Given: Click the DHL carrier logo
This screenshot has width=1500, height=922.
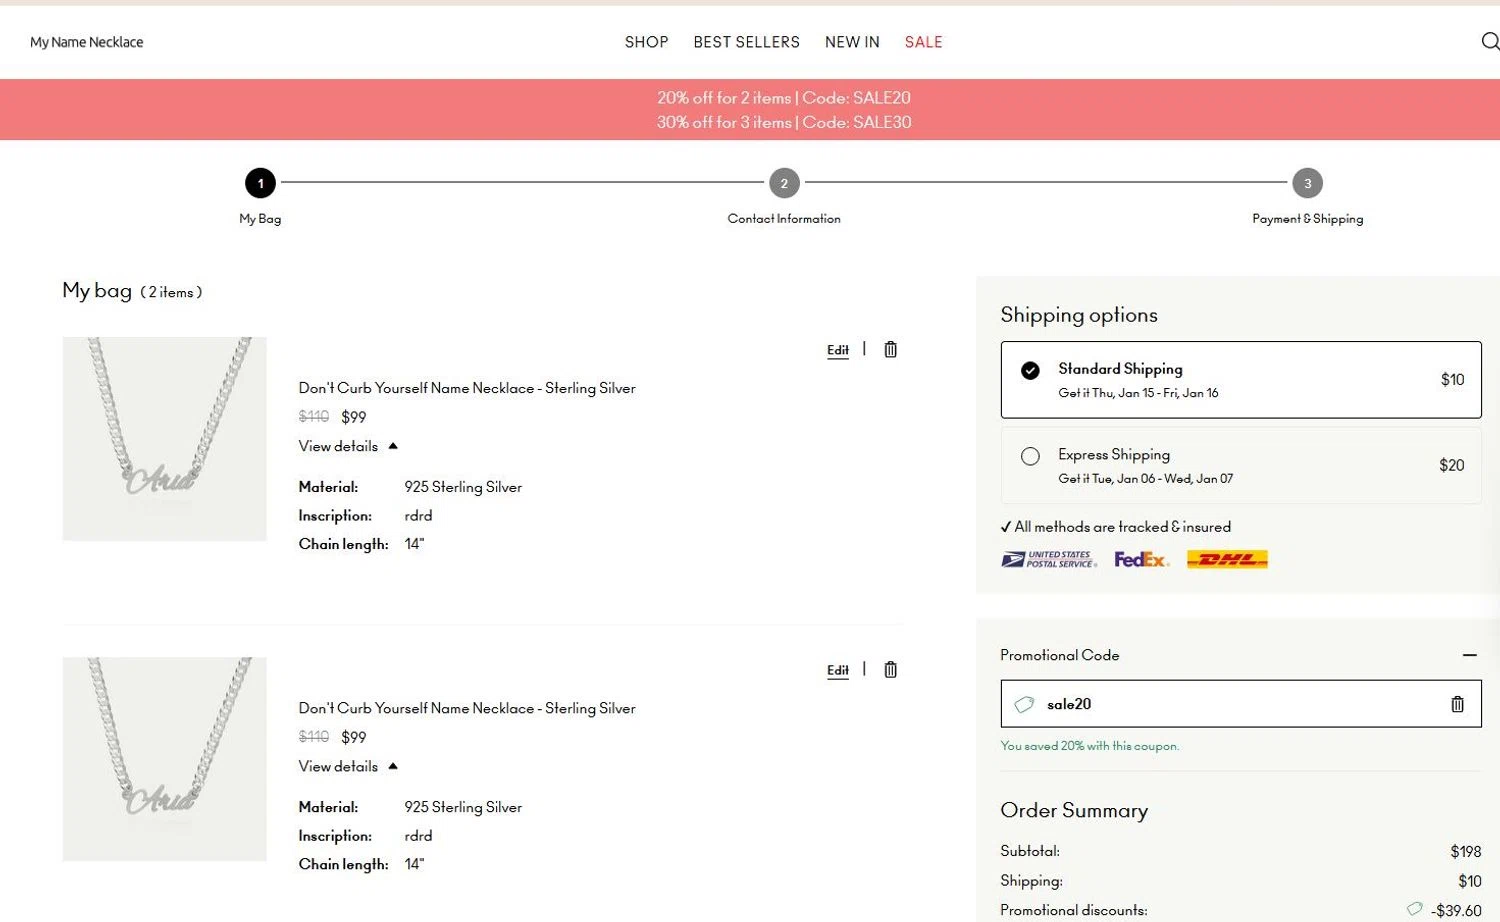Looking at the screenshot, I should (x=1227, y=559).
